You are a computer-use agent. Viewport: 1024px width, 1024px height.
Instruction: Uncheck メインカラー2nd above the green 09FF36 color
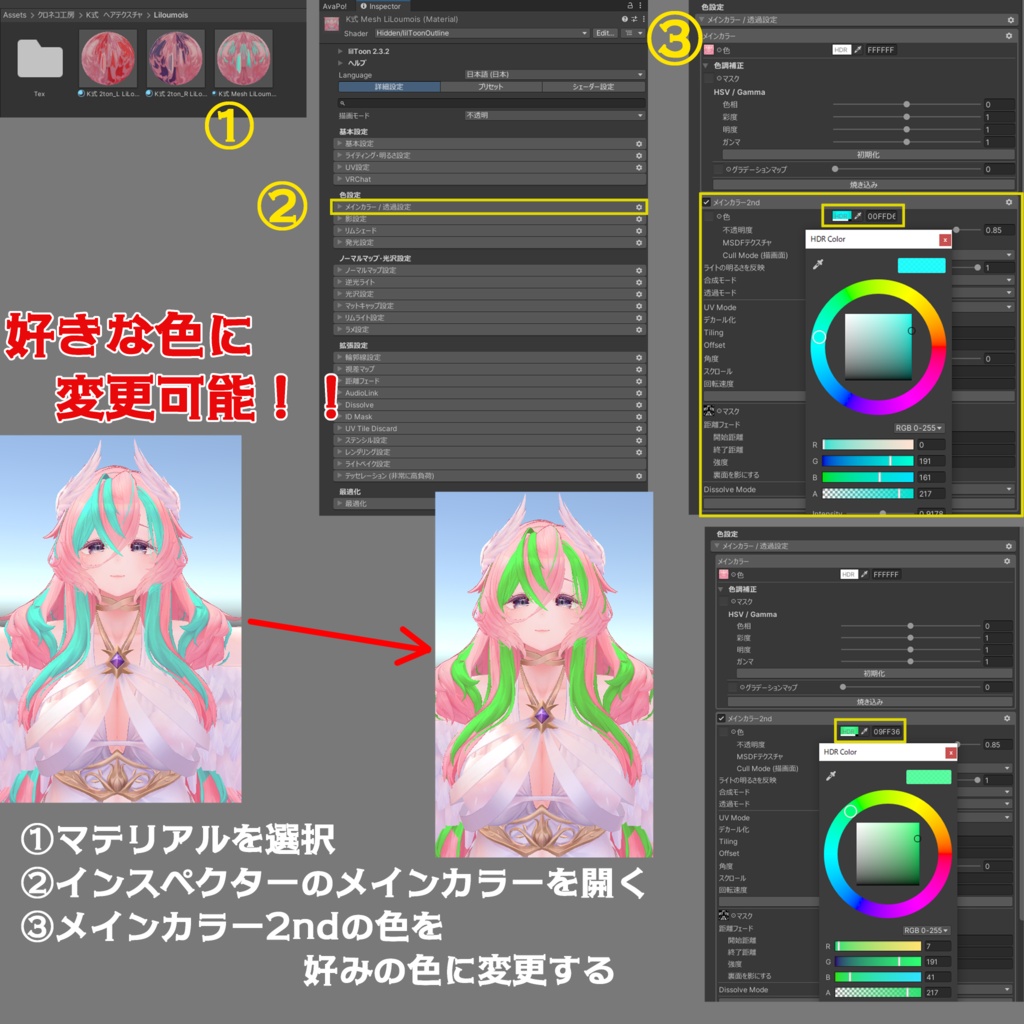(x=721, y=718)
